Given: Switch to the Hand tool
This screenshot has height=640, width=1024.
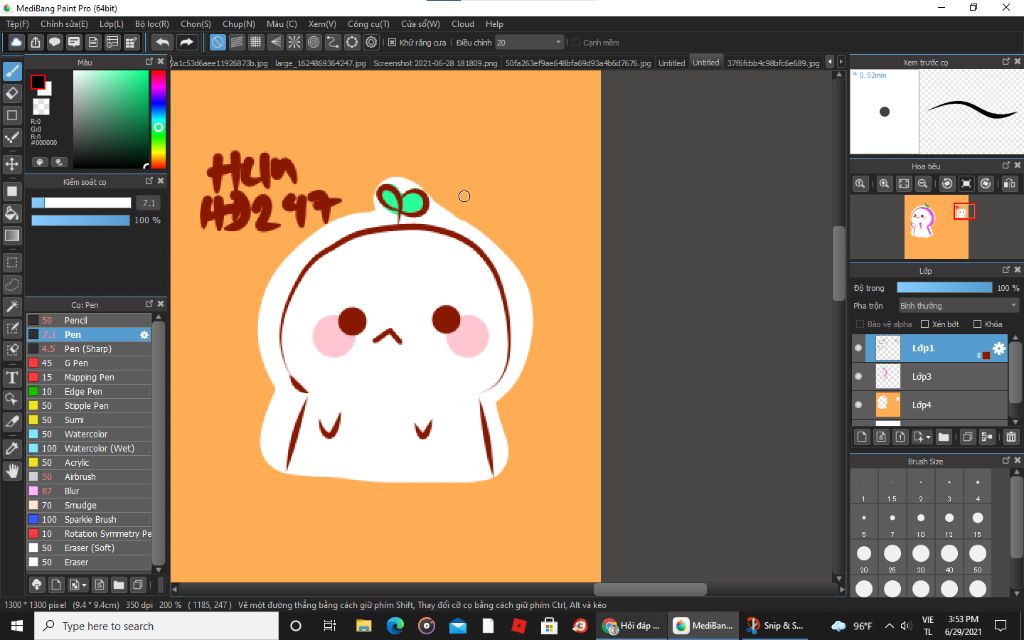Looking at the screenshot, I should click(x=12, y=470).
